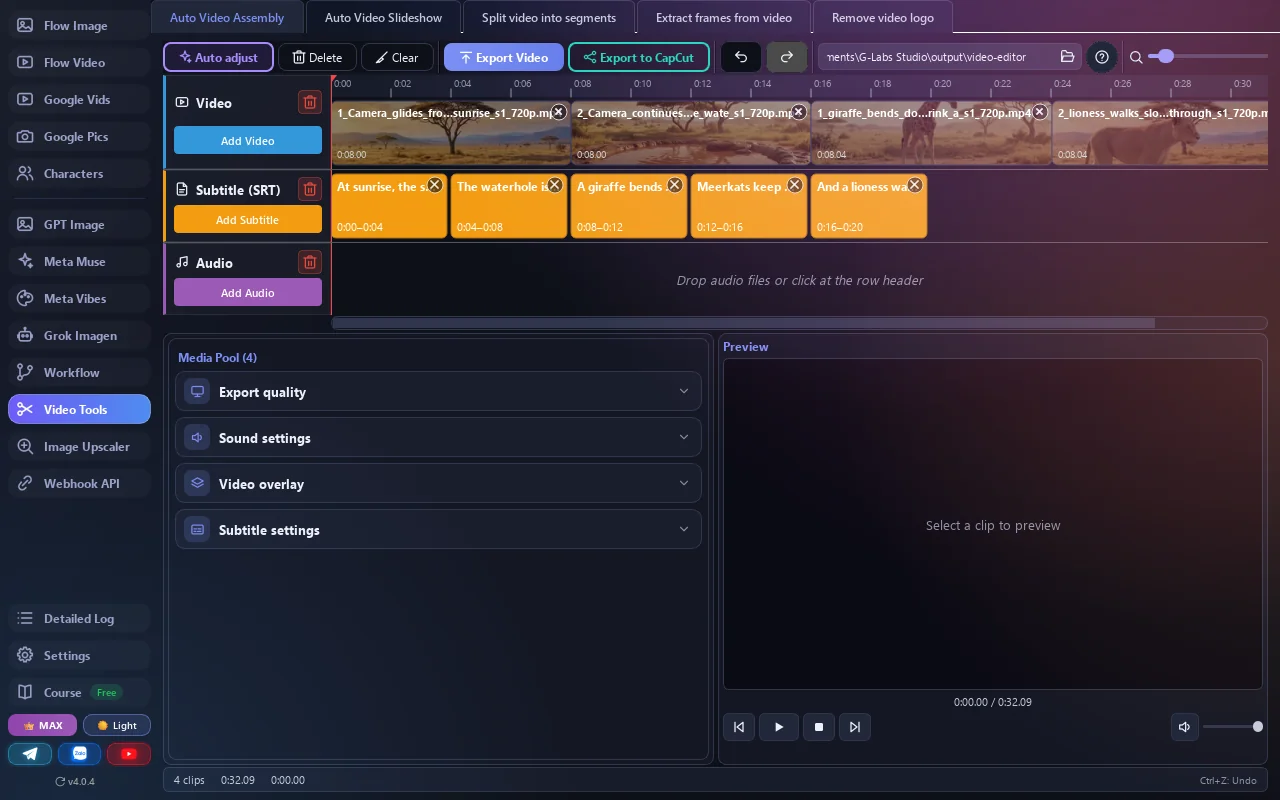Screen dimensions: 1280x800
Task: Delete the Video track using its trash icon
Action: pyautogui.click(x=310, y=102)
